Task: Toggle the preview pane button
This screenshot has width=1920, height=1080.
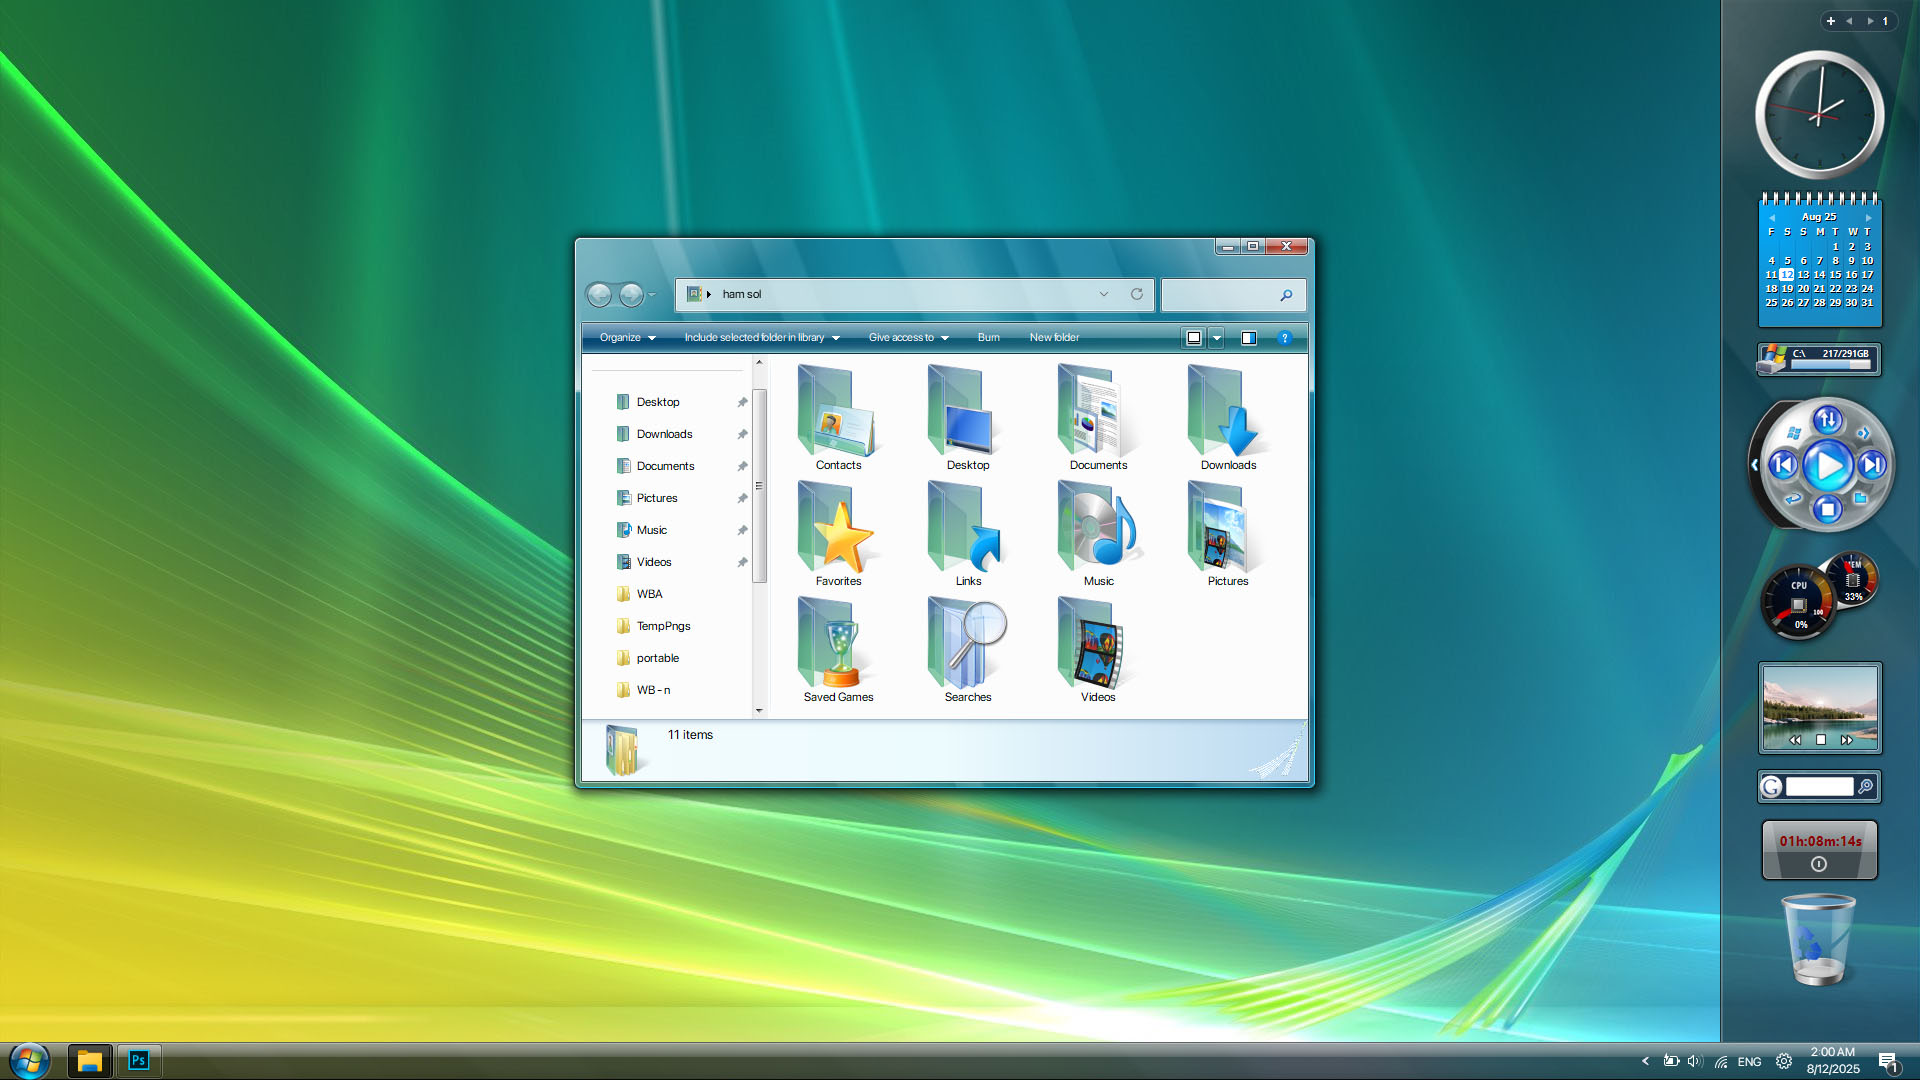Action: 1249,338
